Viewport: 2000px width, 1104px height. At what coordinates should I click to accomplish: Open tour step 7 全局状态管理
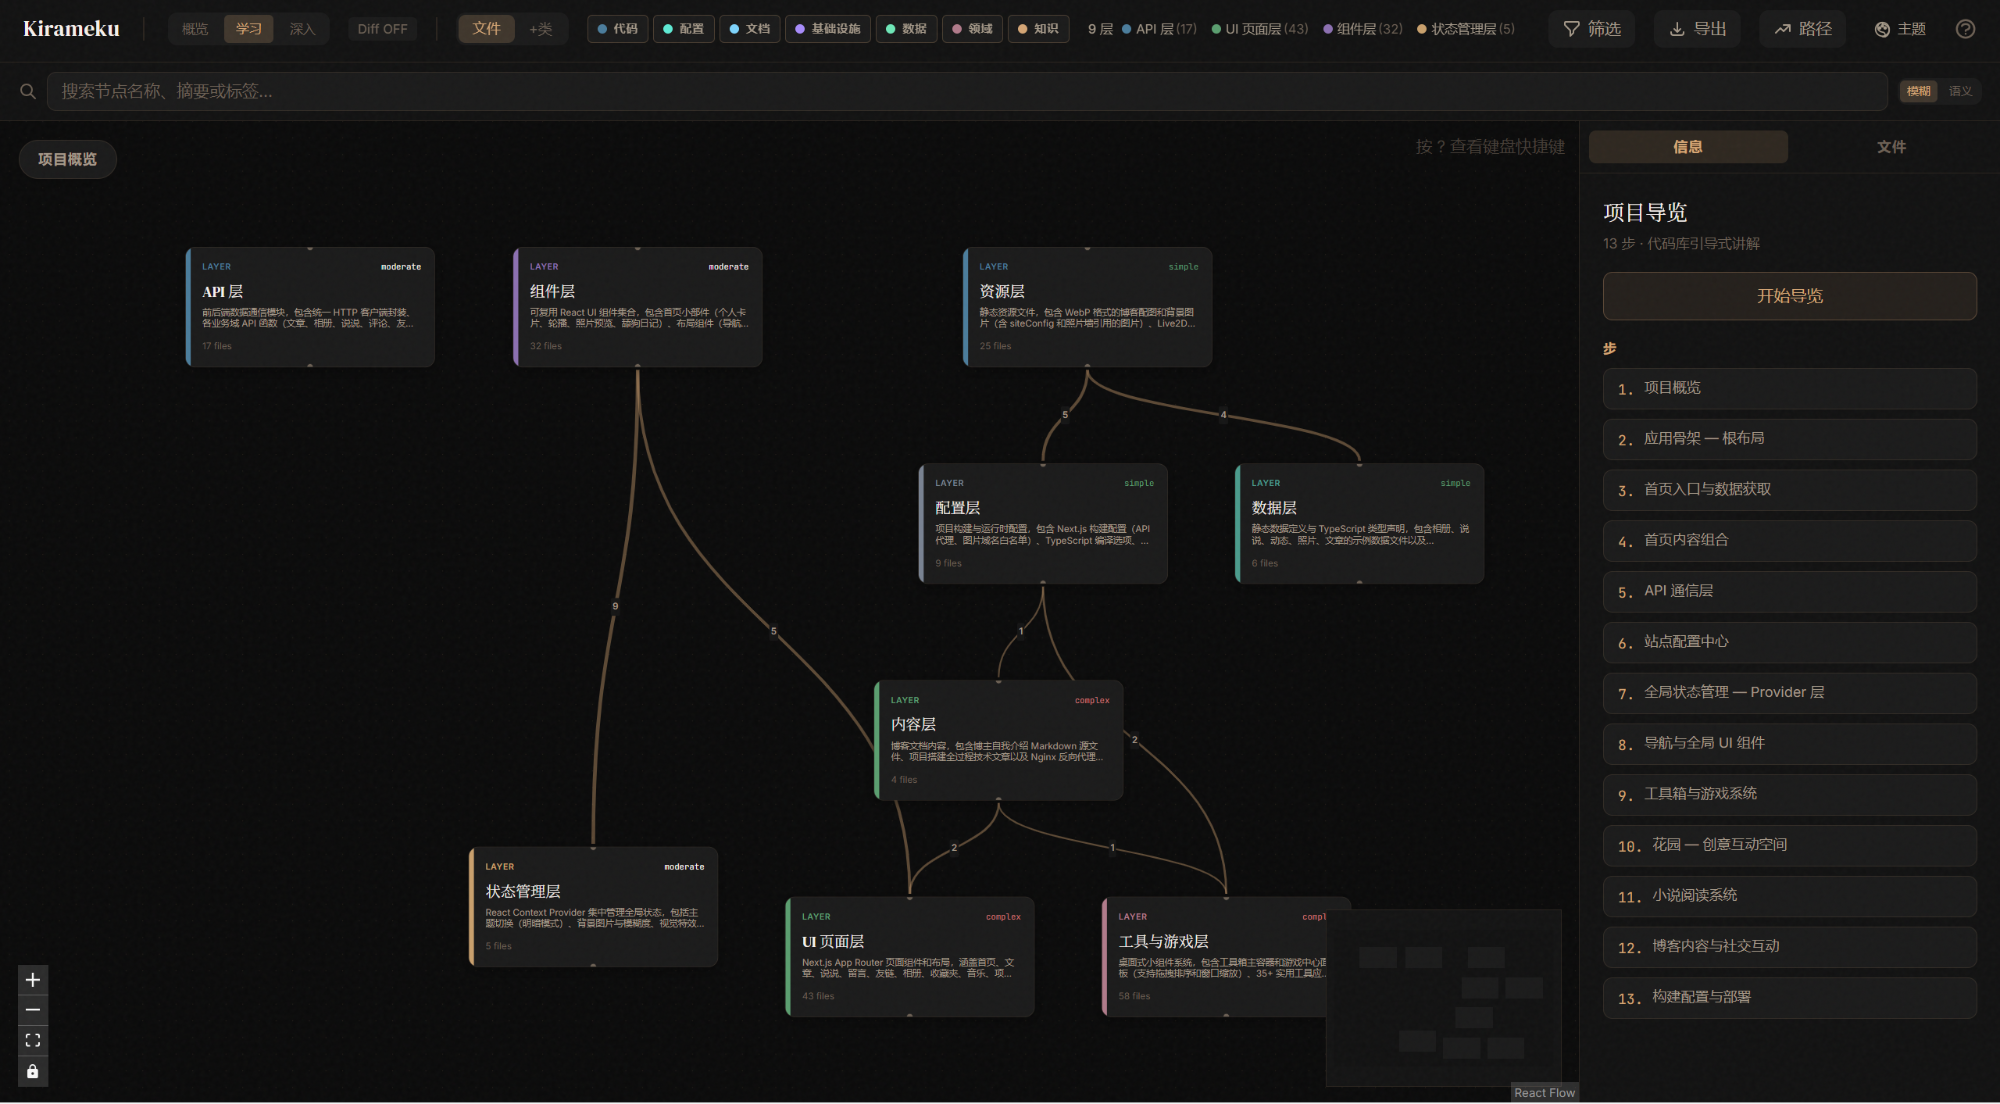coord(1789,693)
